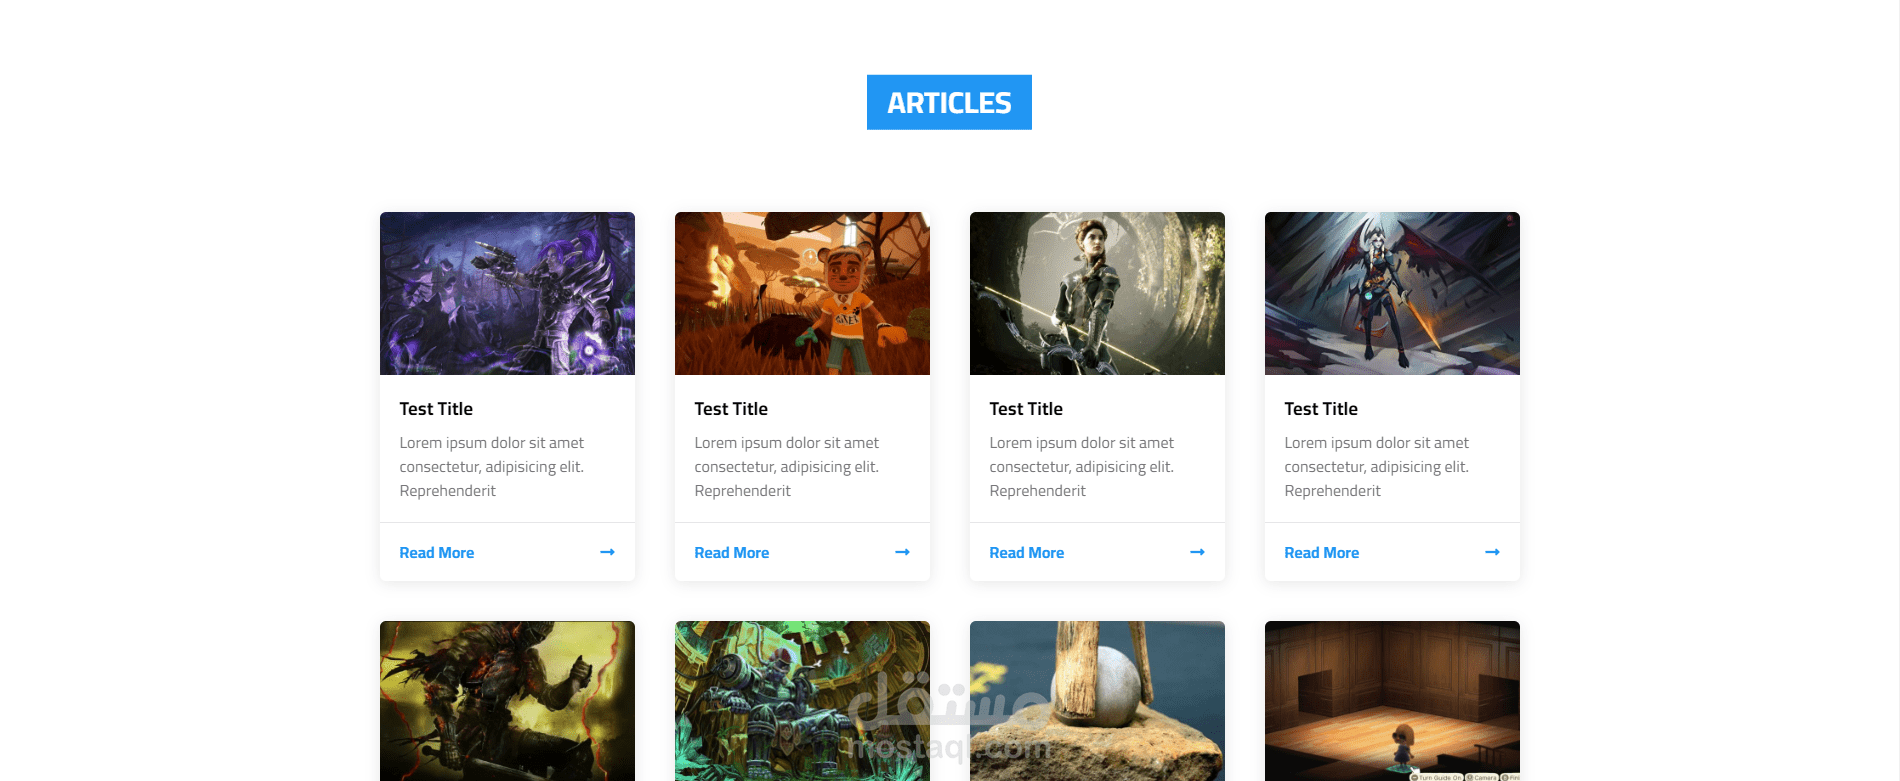Click the arrow icon on the armored archer woman card
Screen dimensions: 1900x781
tap(1197, 552)
